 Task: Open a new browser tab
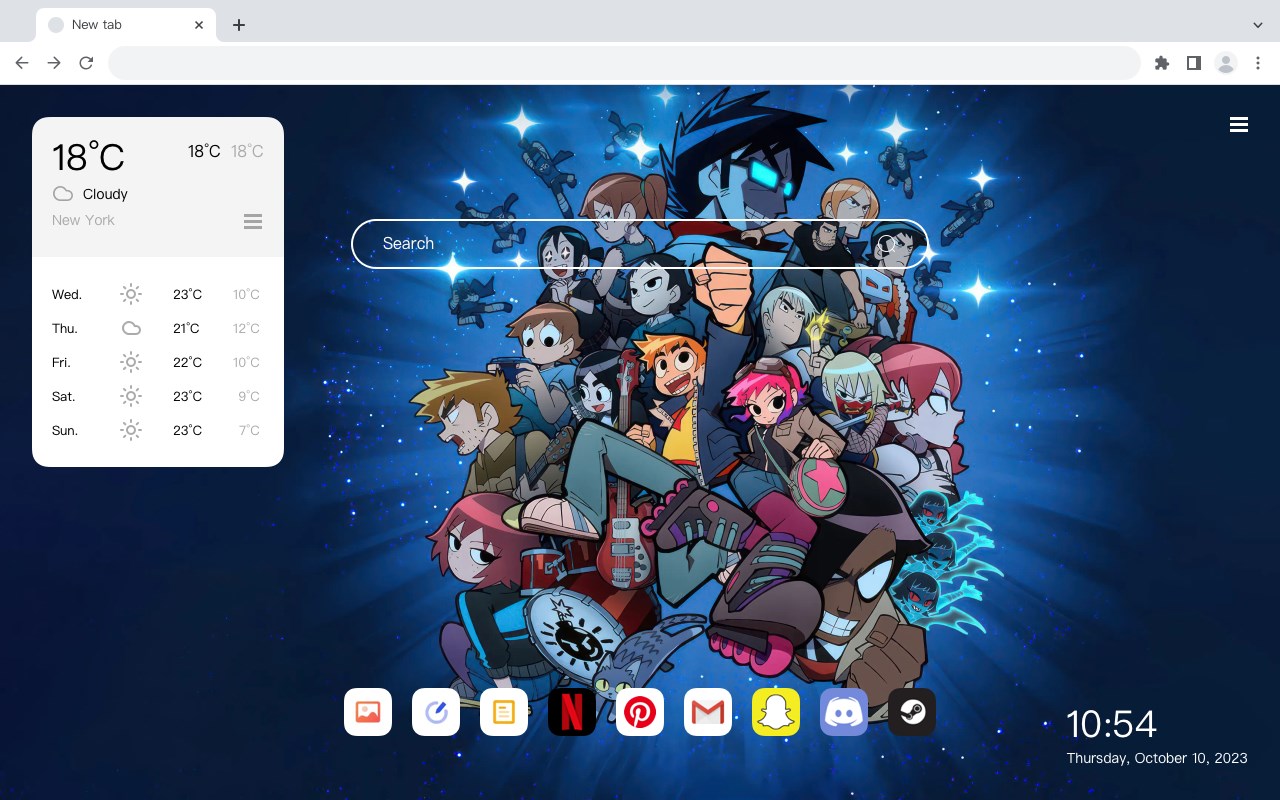coord(238,25)
